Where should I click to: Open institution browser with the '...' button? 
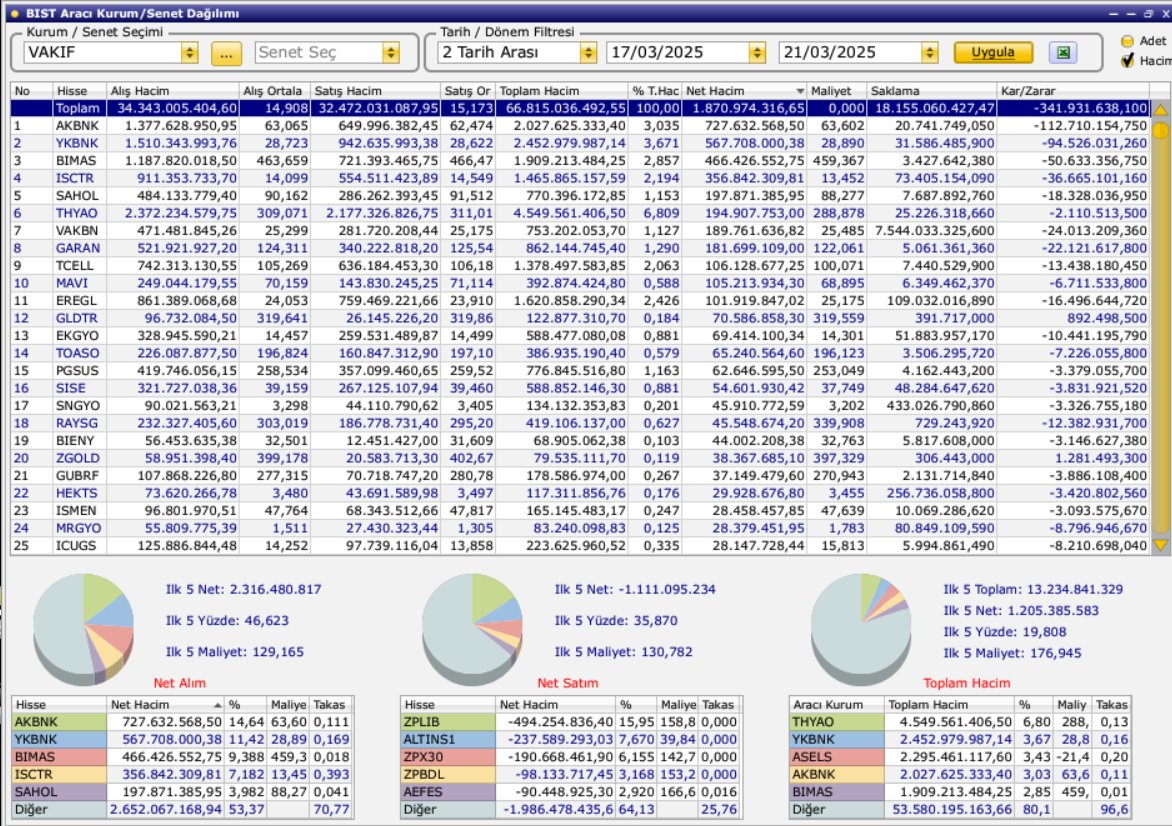pos(226,53)
